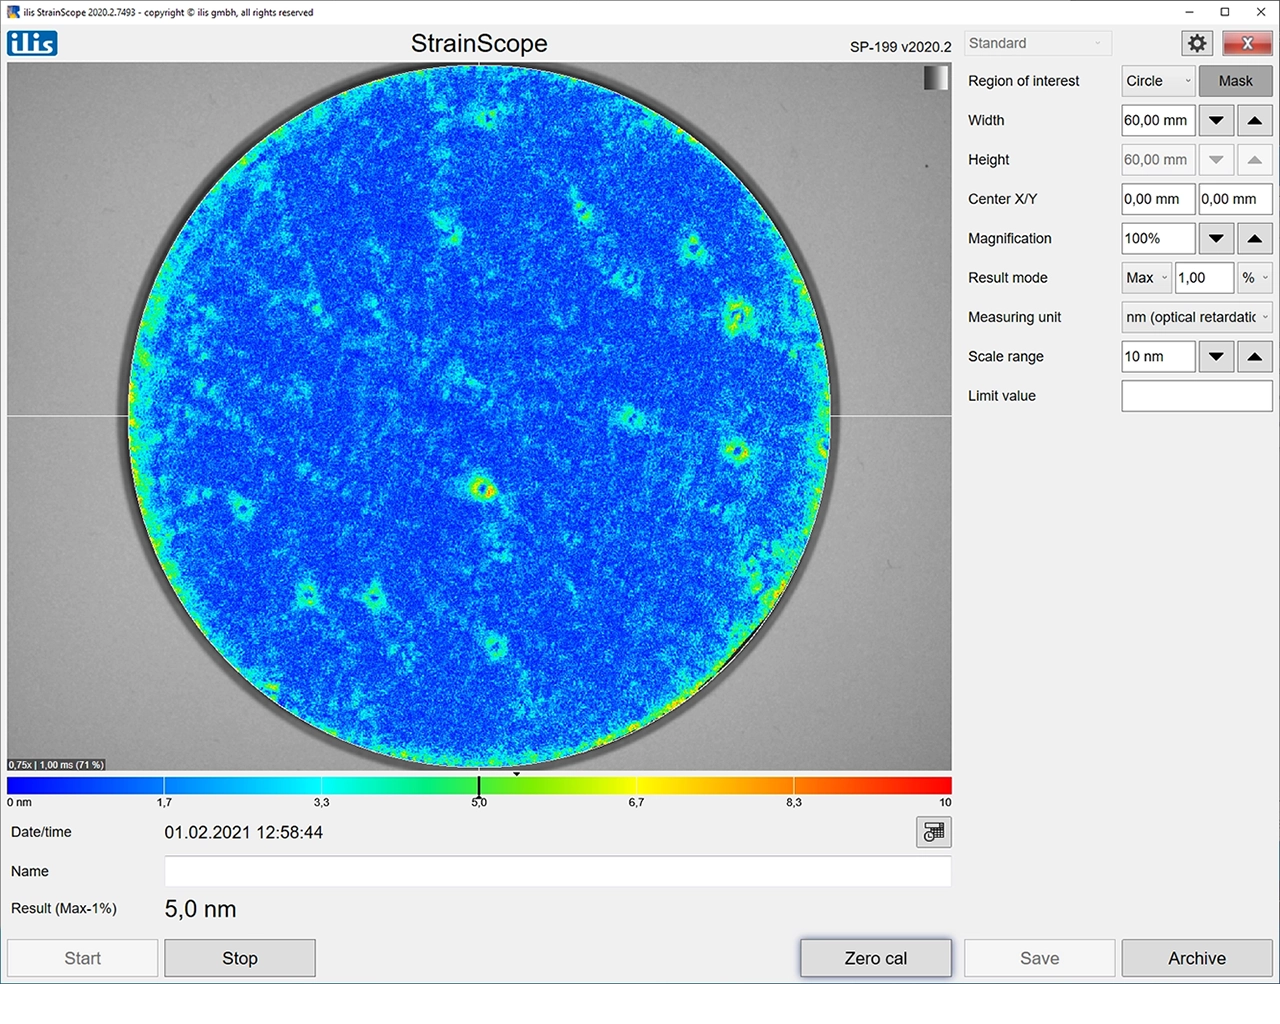Click Height up arrow
This screenshot has width=1280, height=1024.
[1254, 159]
